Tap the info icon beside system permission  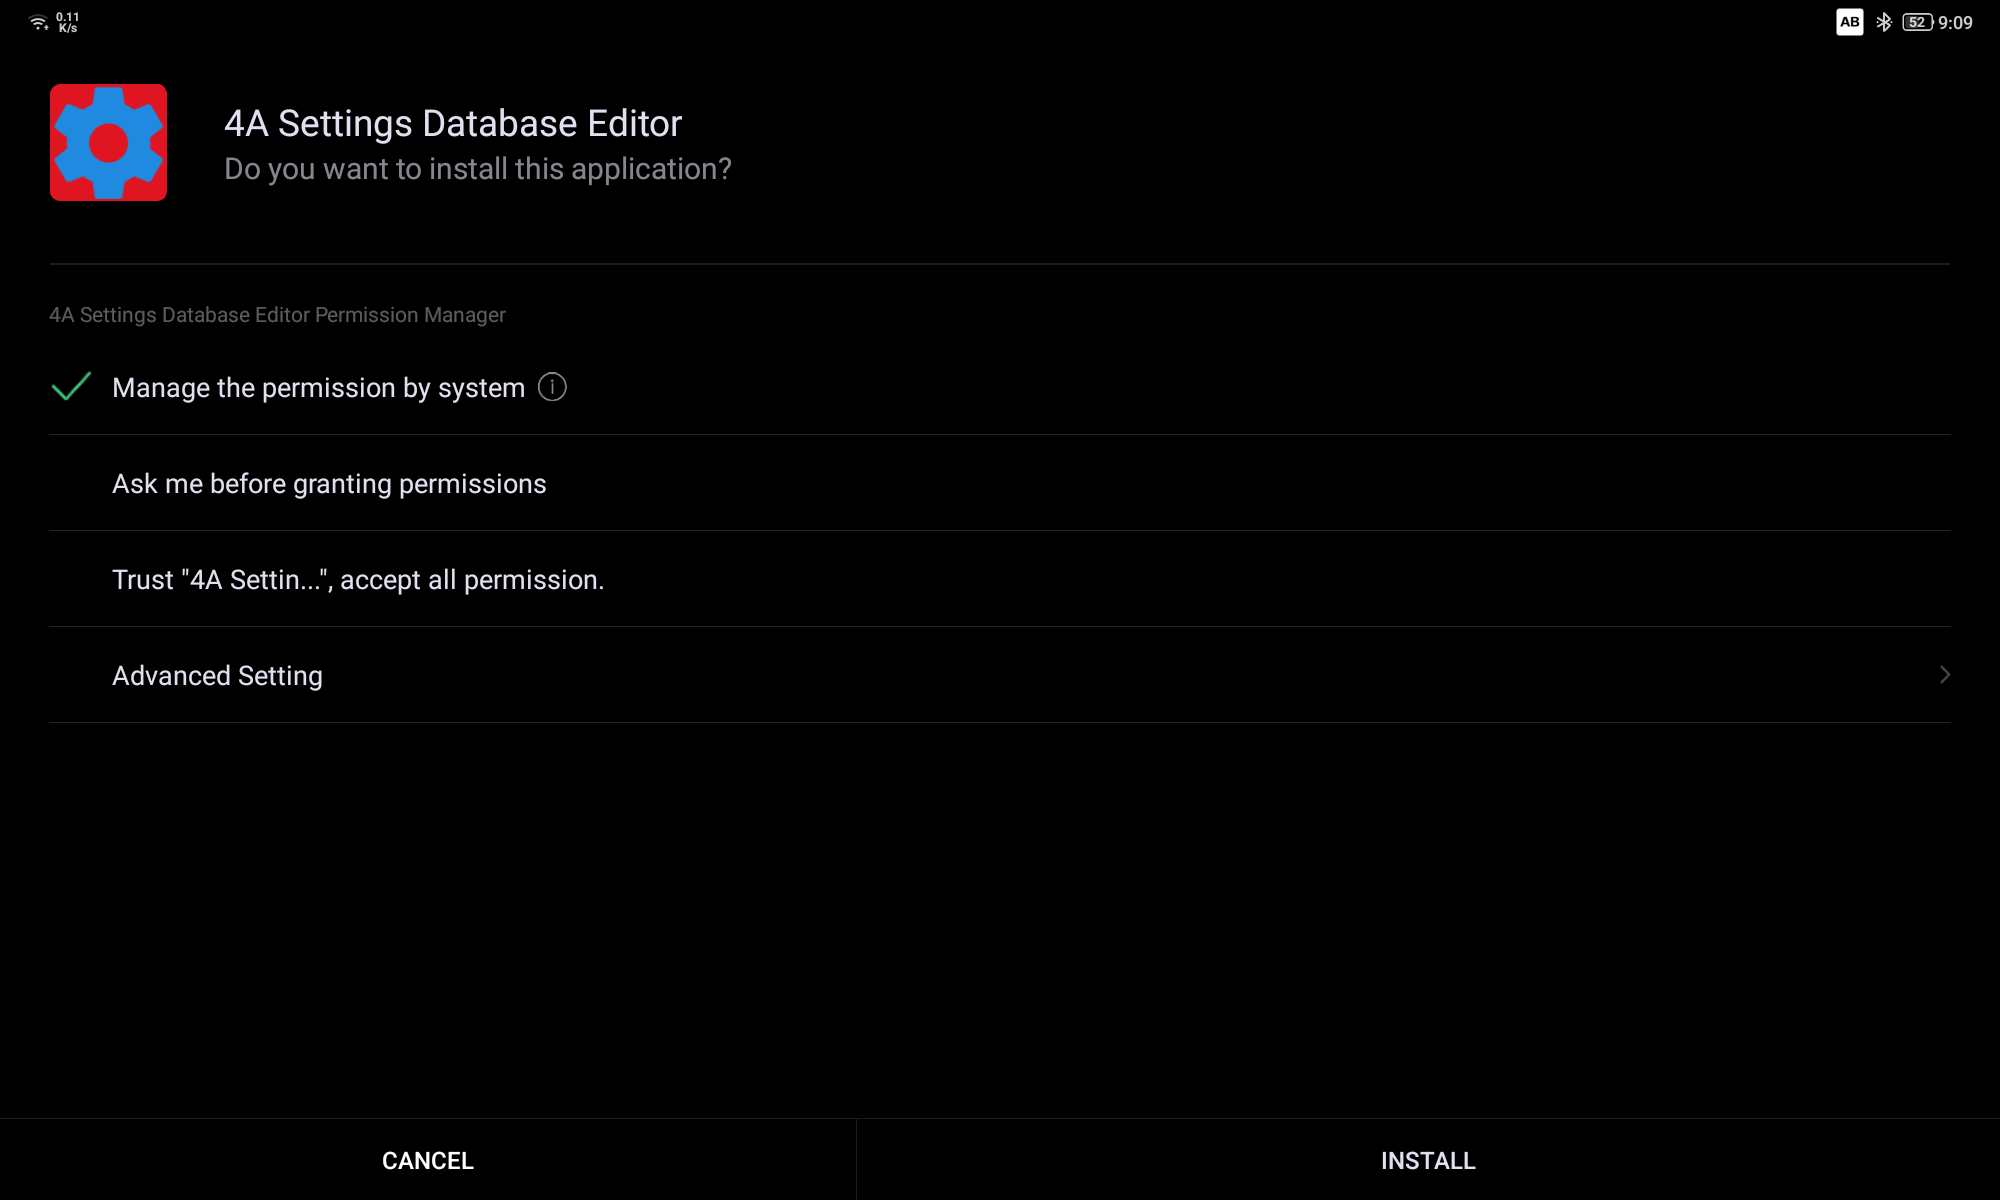552,387
